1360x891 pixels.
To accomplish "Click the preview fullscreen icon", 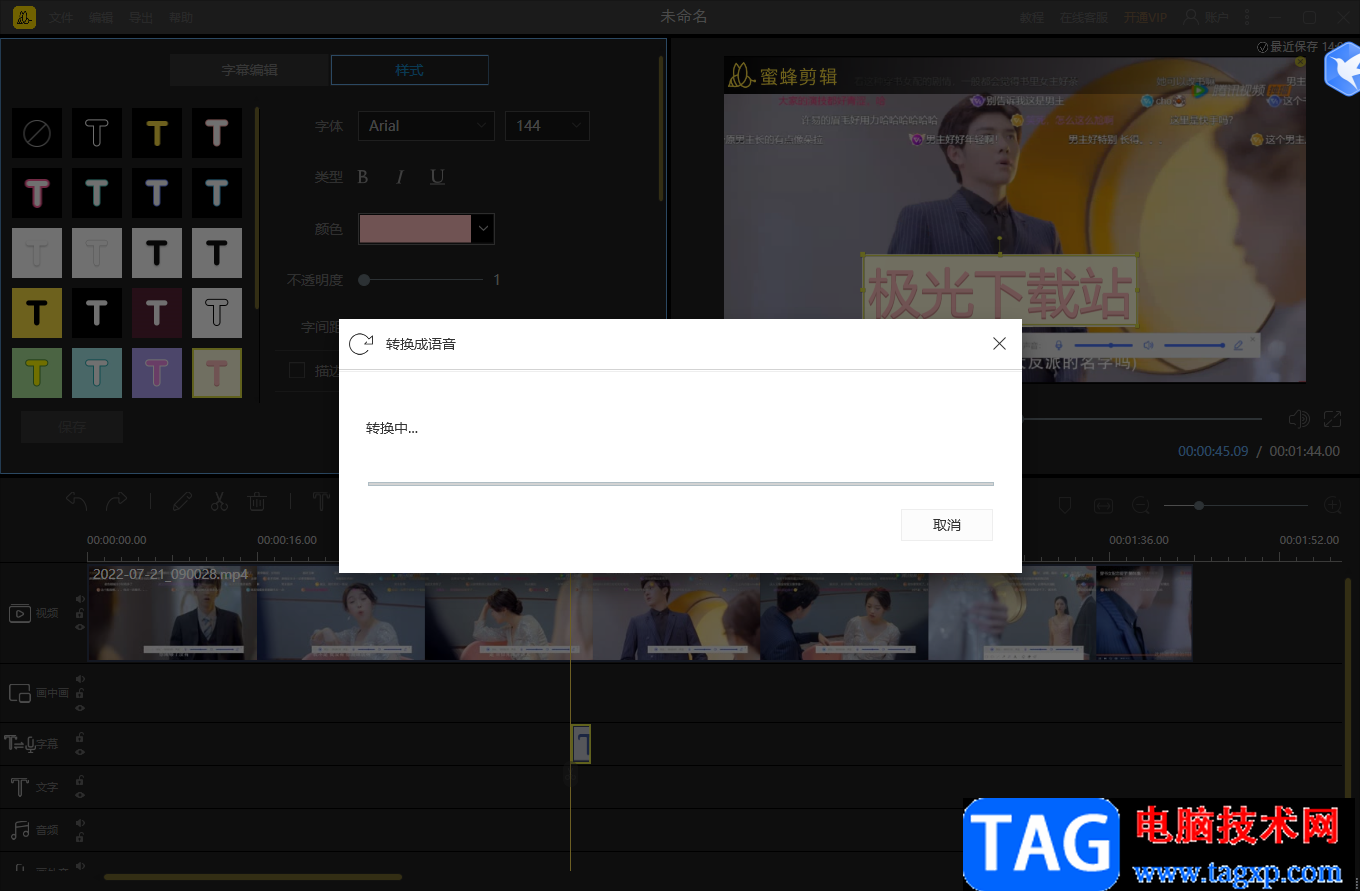I will tap(1332, 419).
